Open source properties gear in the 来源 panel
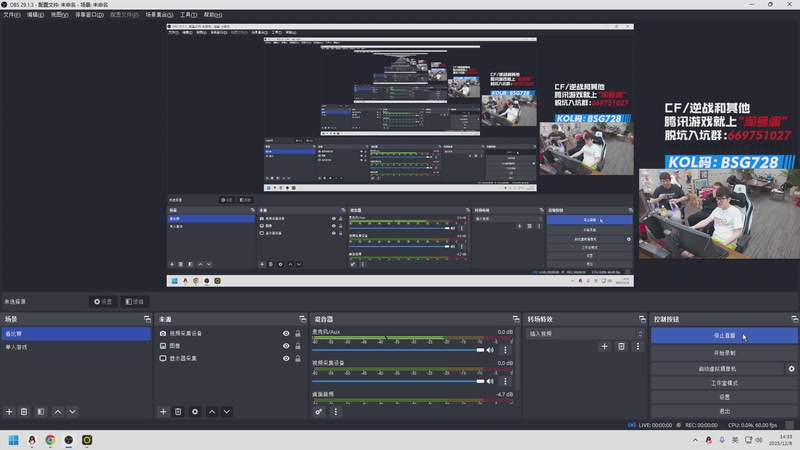Image resolution: width=800 pixels, height=450 pixels. click(x=195, y=412)
